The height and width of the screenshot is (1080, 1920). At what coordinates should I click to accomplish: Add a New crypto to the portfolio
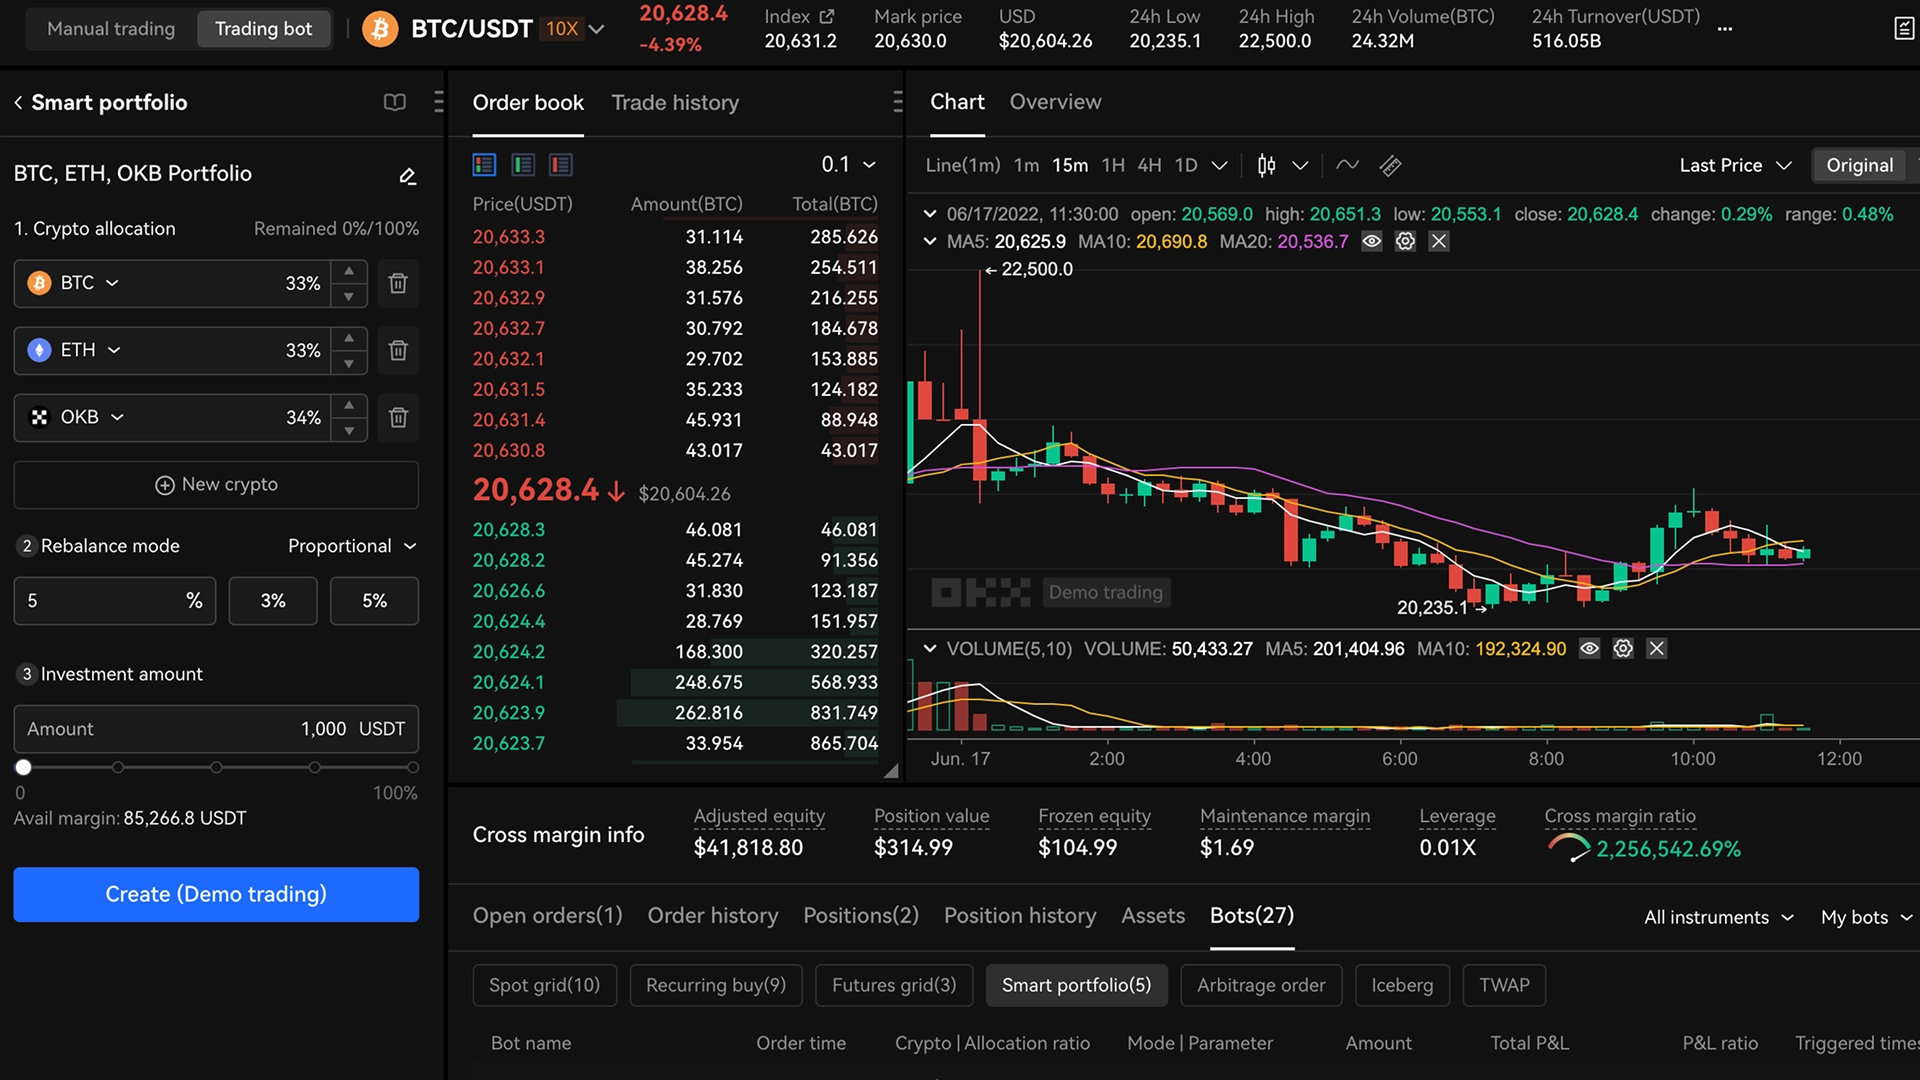click(x=215, y=484)
